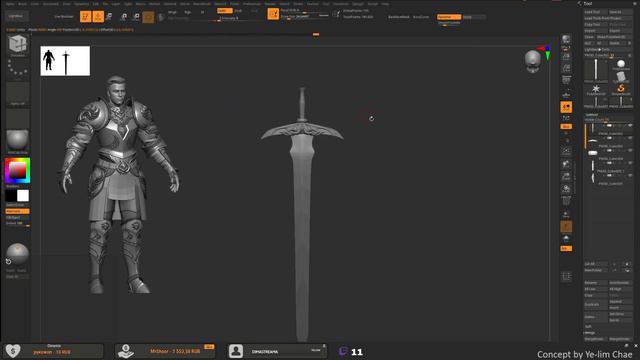Toggle visibility eye of first subtool
The image size is (640, 360).
coord(630,126)
